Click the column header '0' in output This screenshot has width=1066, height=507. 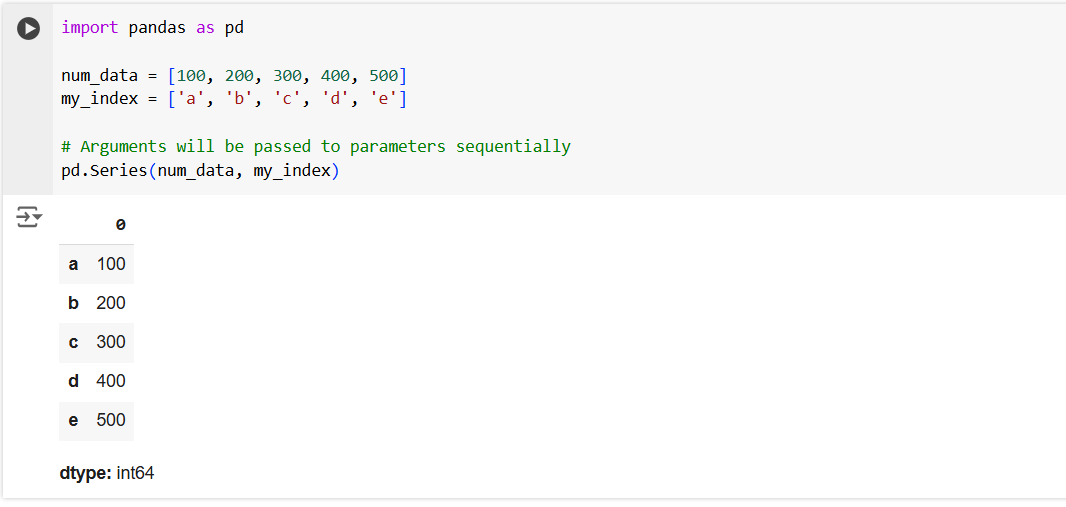click(x=121, y=225)
